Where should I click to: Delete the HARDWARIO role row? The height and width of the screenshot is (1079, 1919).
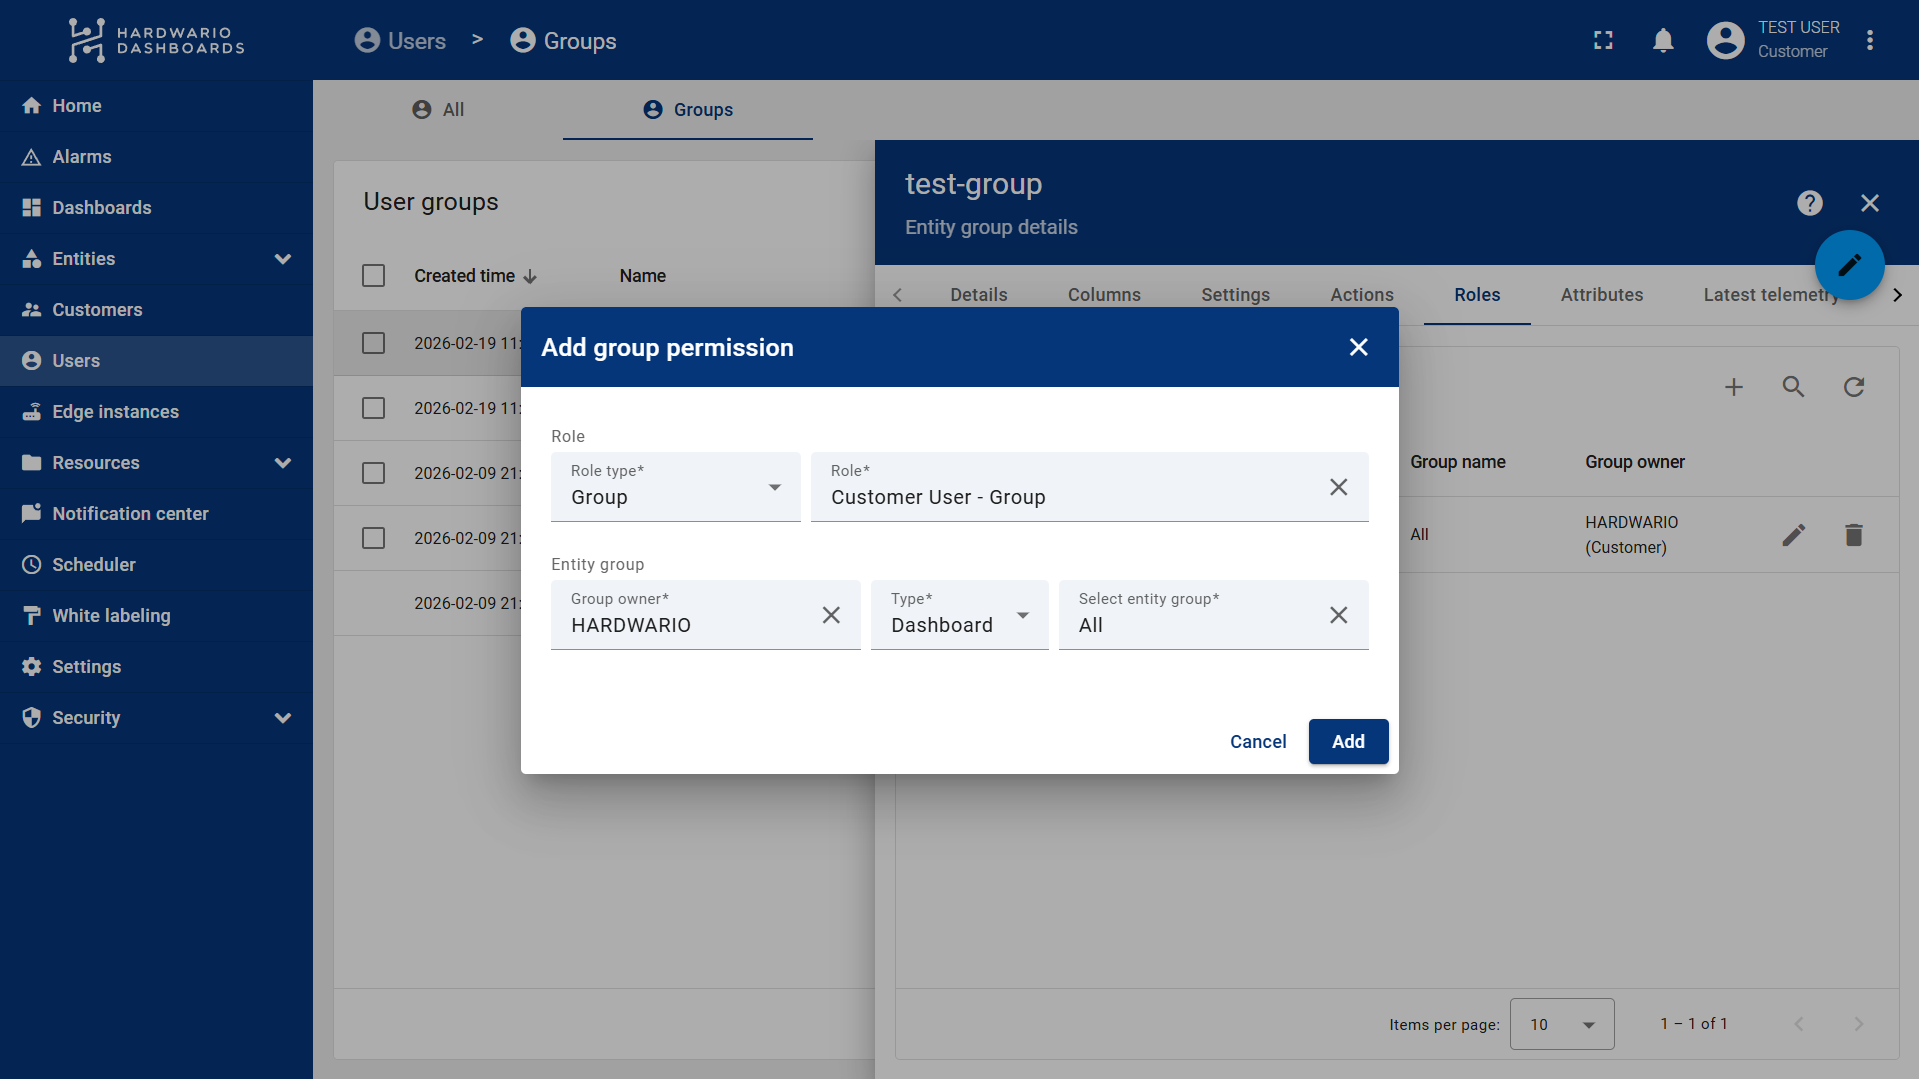[1853, 535]
